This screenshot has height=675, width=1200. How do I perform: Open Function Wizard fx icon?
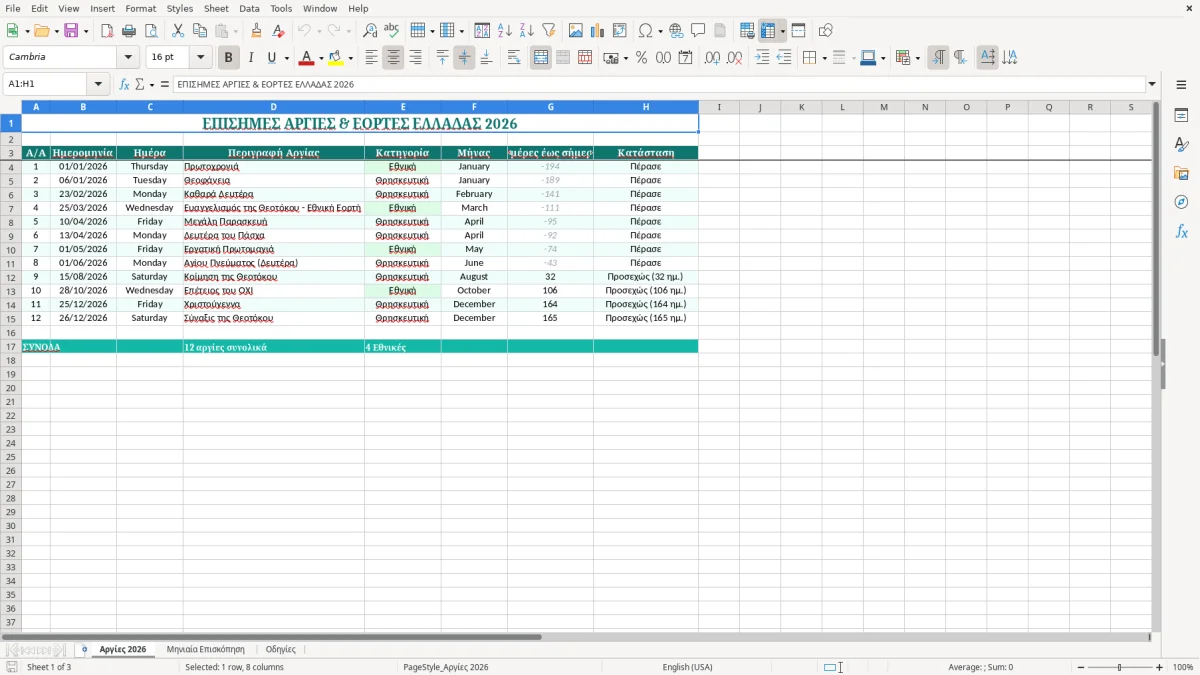(x=125, y=84)
